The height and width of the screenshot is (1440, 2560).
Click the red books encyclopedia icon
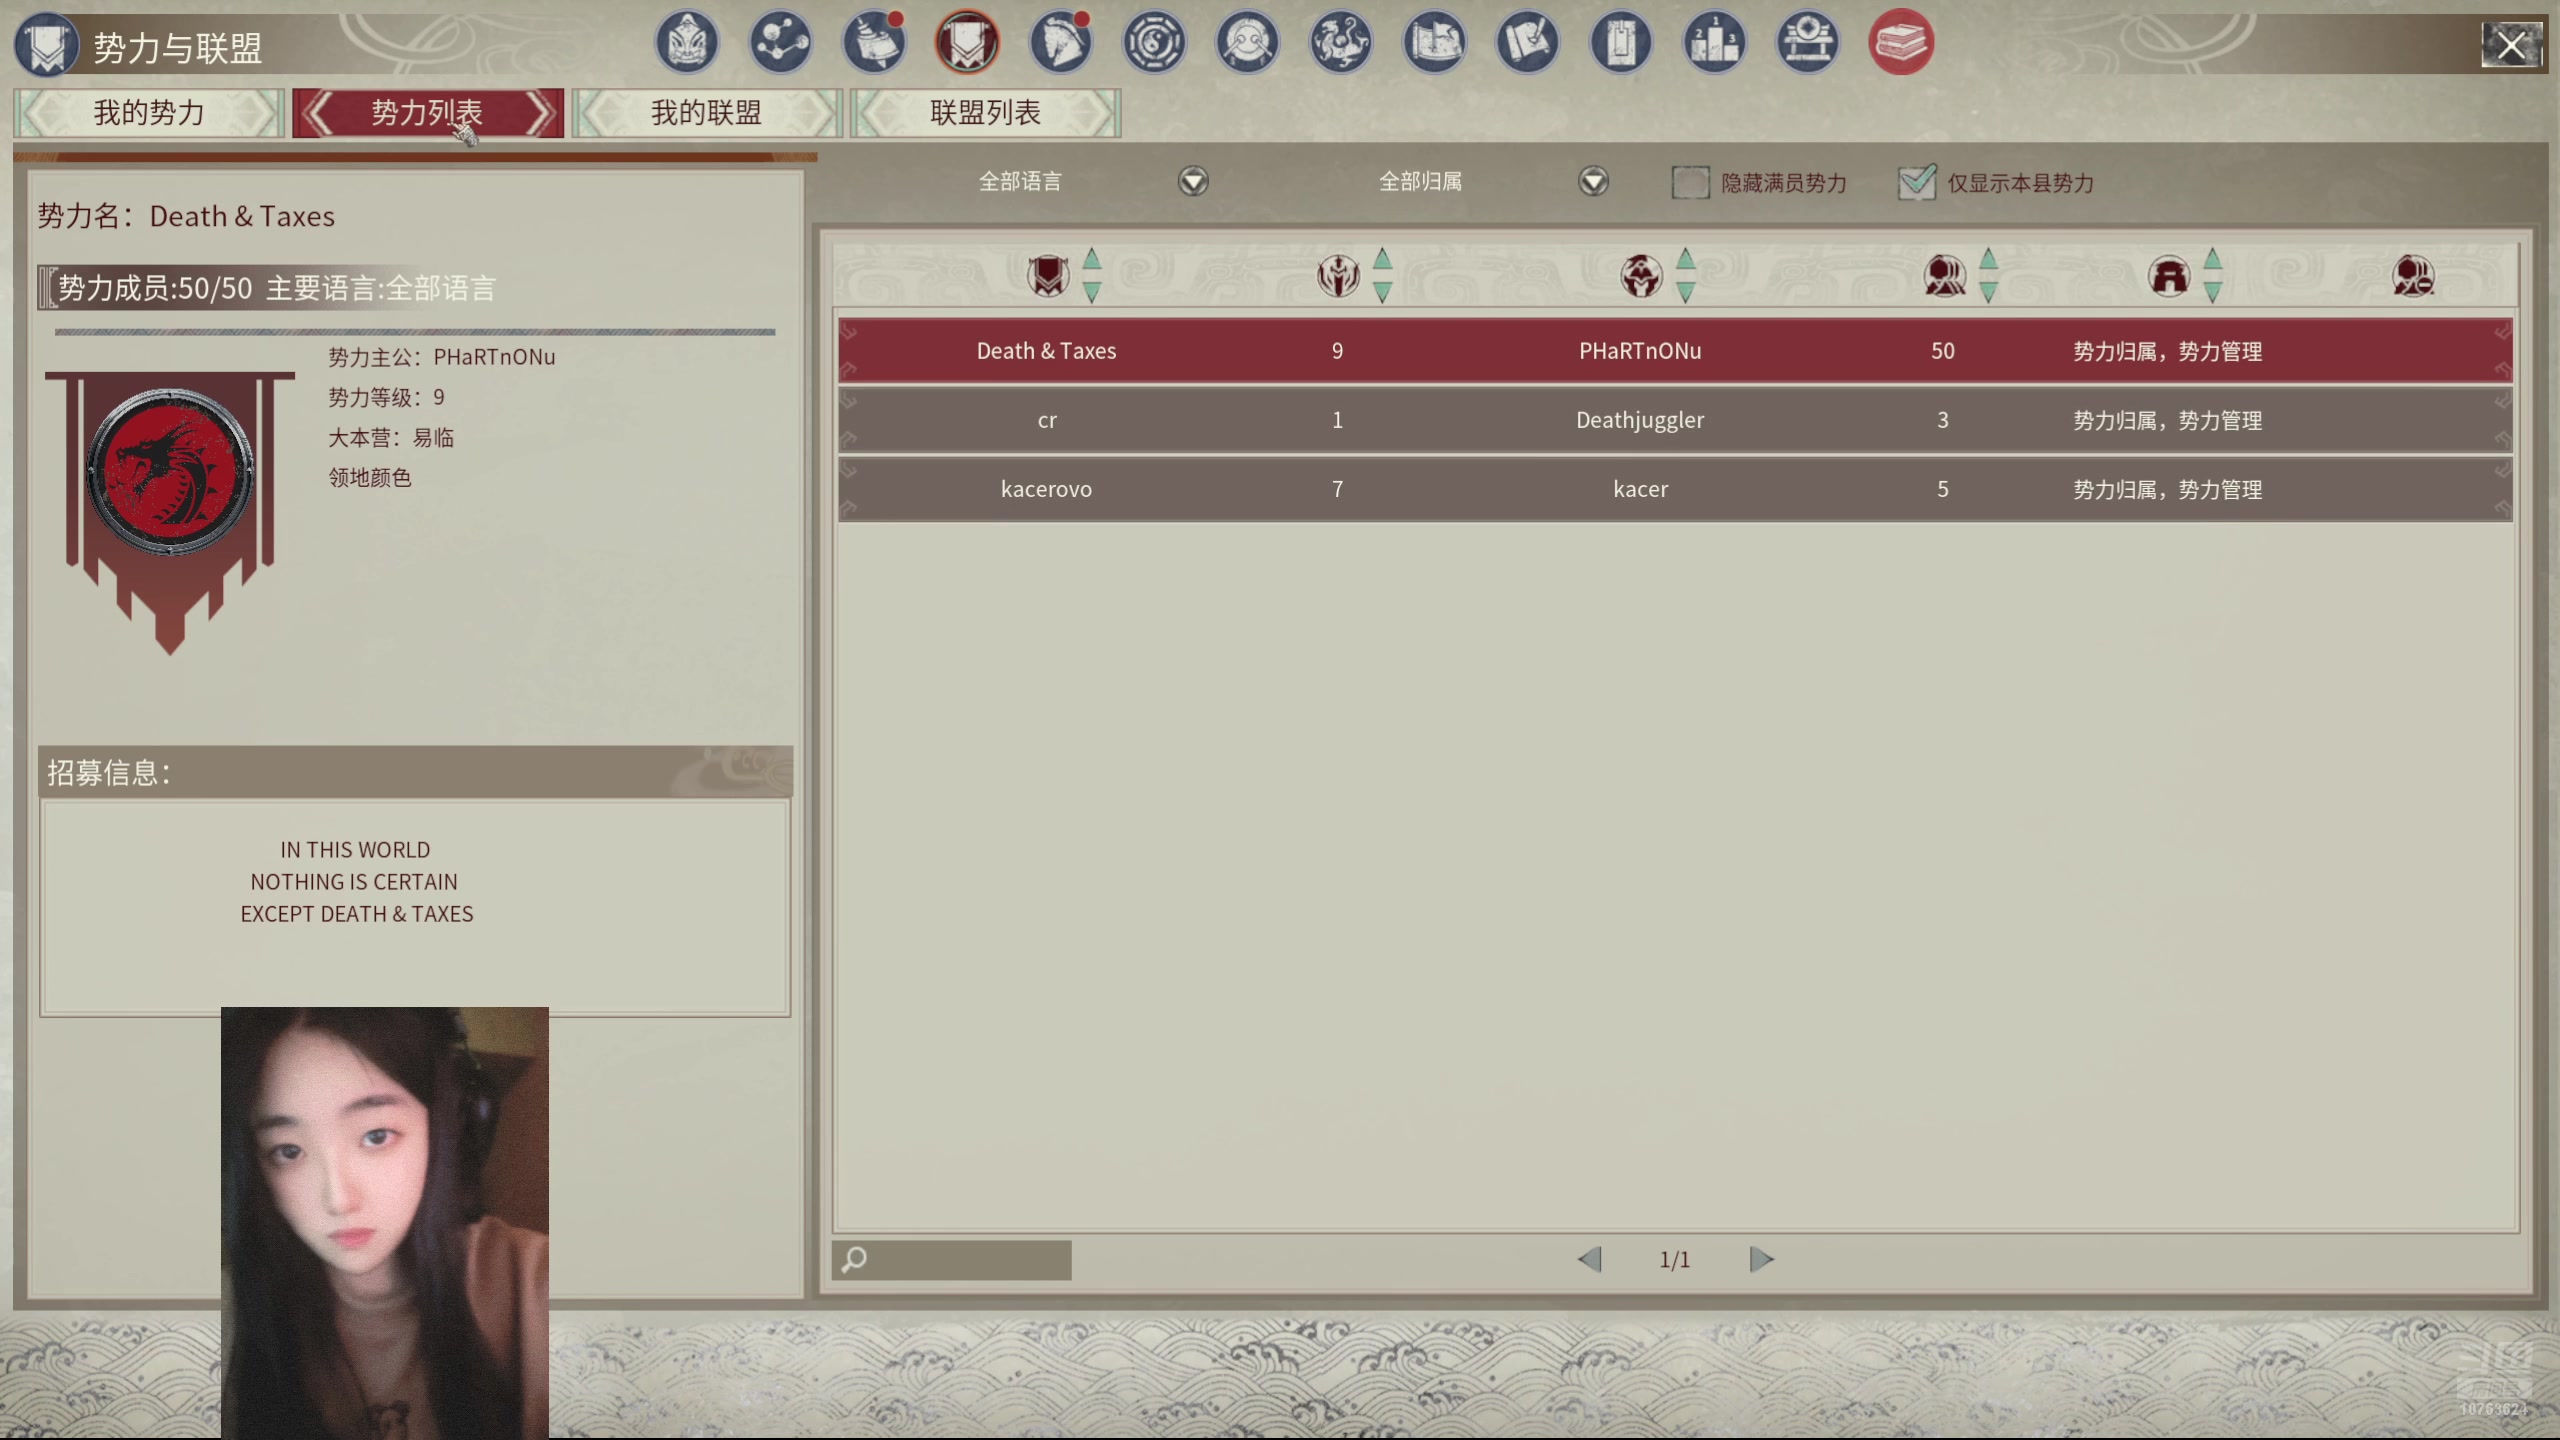point(1900,42)
